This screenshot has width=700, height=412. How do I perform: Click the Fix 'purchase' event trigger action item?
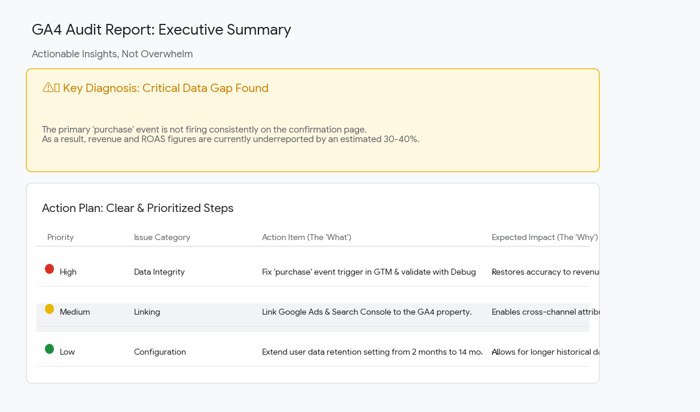coord(368,272)
